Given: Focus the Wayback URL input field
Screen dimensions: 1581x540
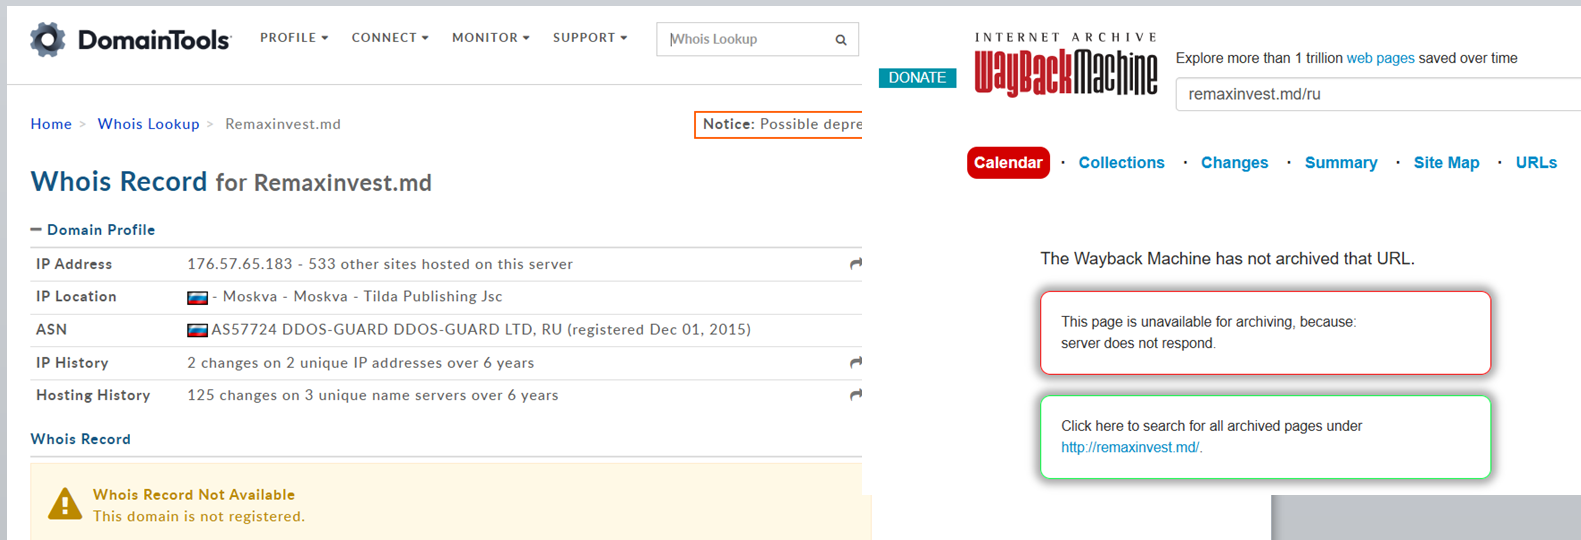Looking at the screenshot, I should coord(1378,94).
